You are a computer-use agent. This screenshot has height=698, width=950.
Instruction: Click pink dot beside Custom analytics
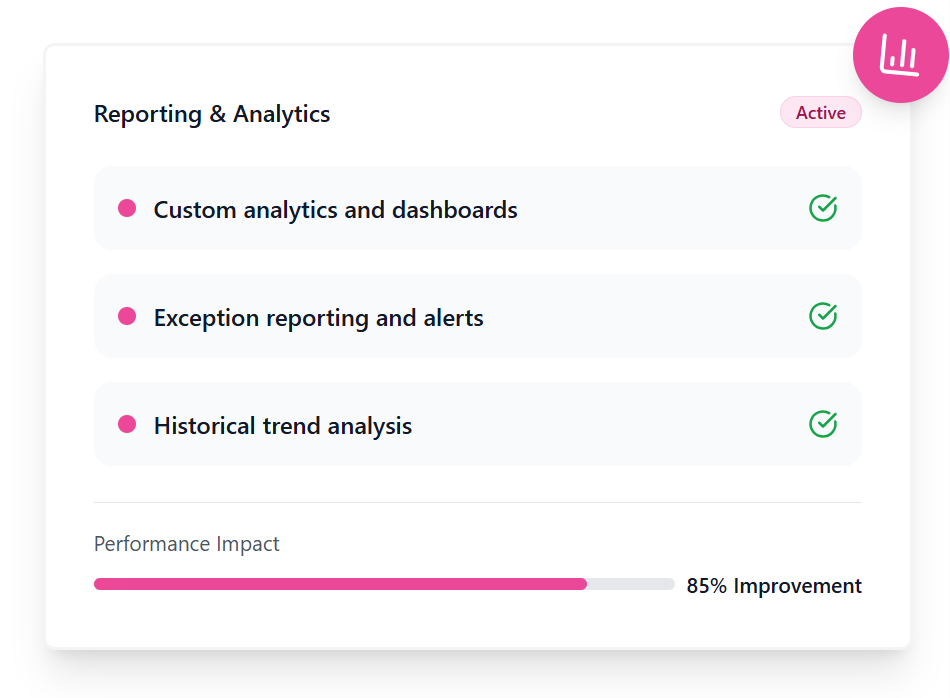tap(127, 208)
